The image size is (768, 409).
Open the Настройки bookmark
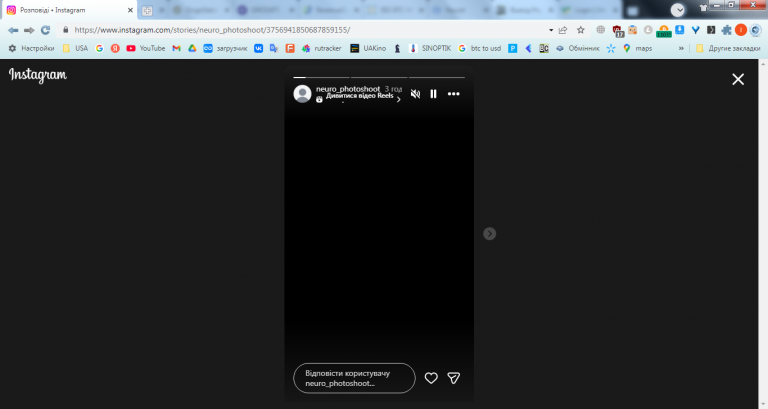pyautogui.click(x=31, y=48)
